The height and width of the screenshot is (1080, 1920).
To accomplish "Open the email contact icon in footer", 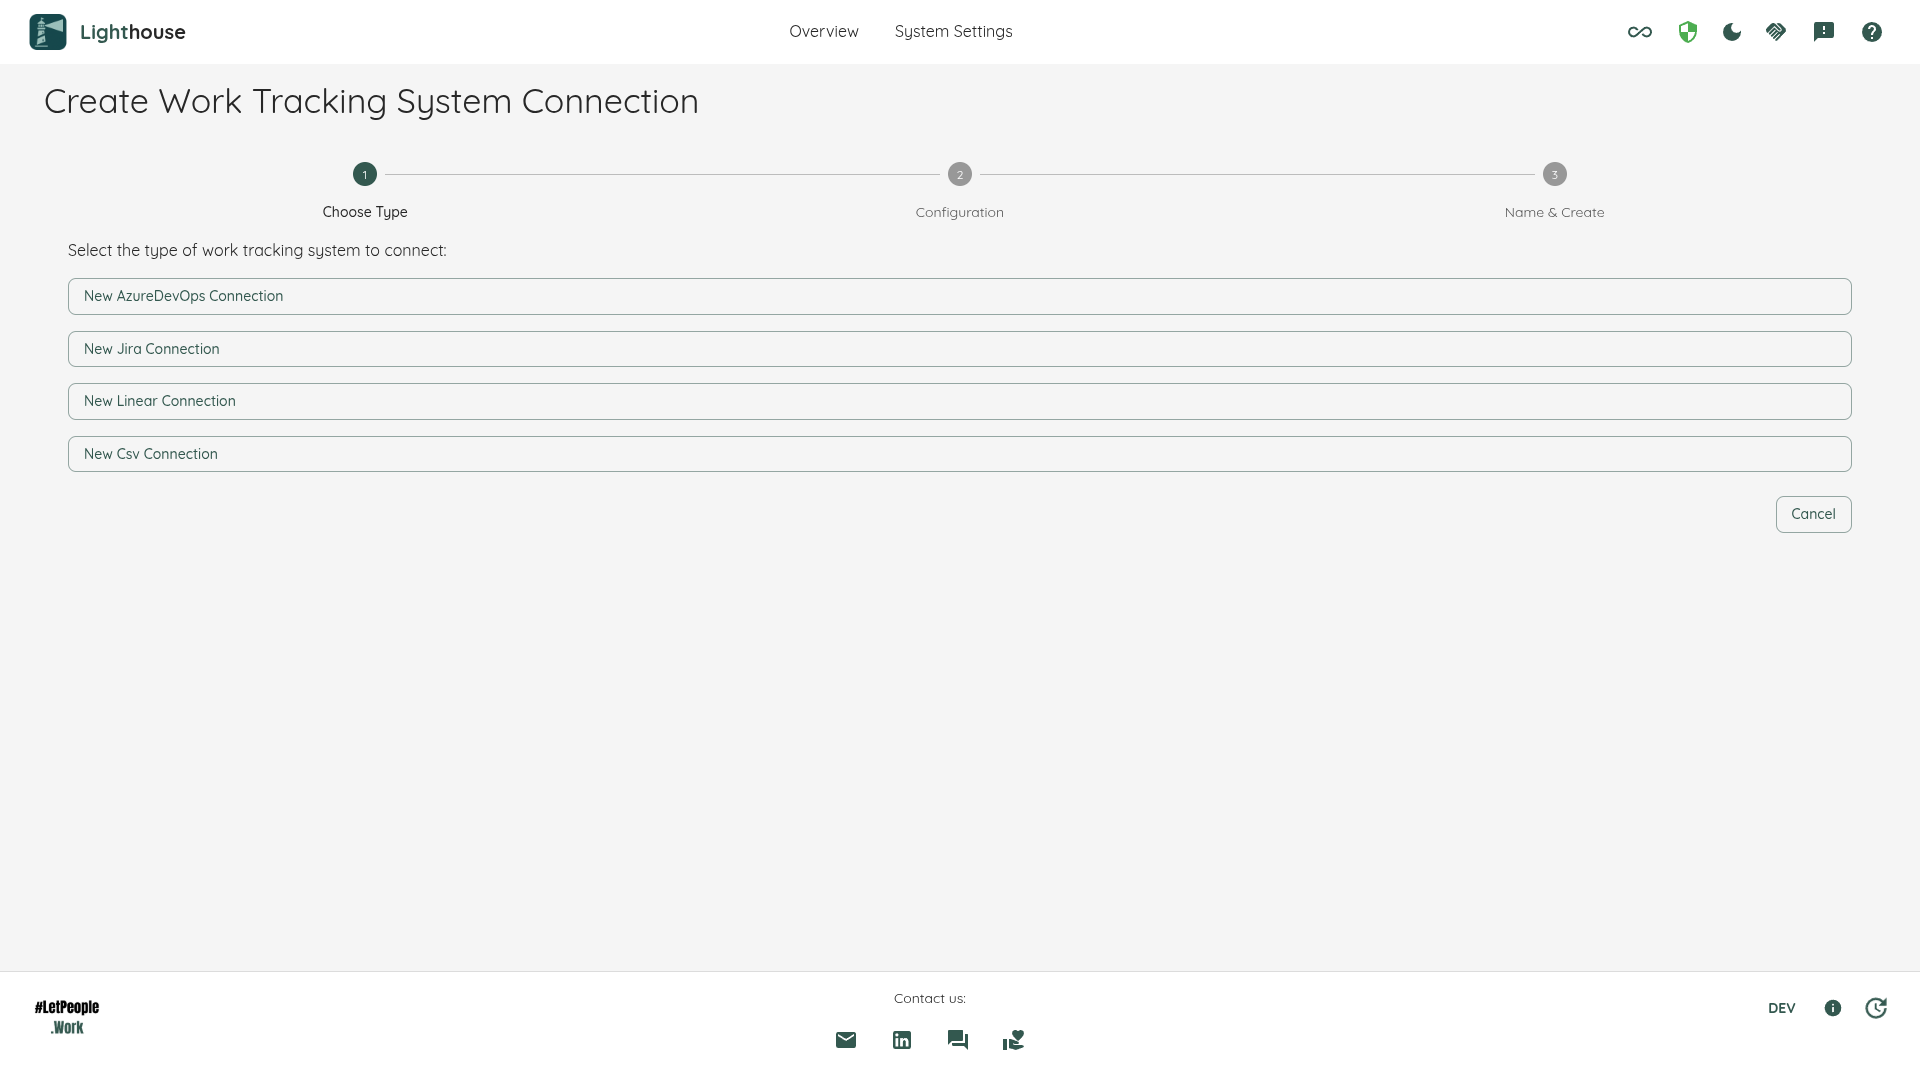I will point(845,1040).
